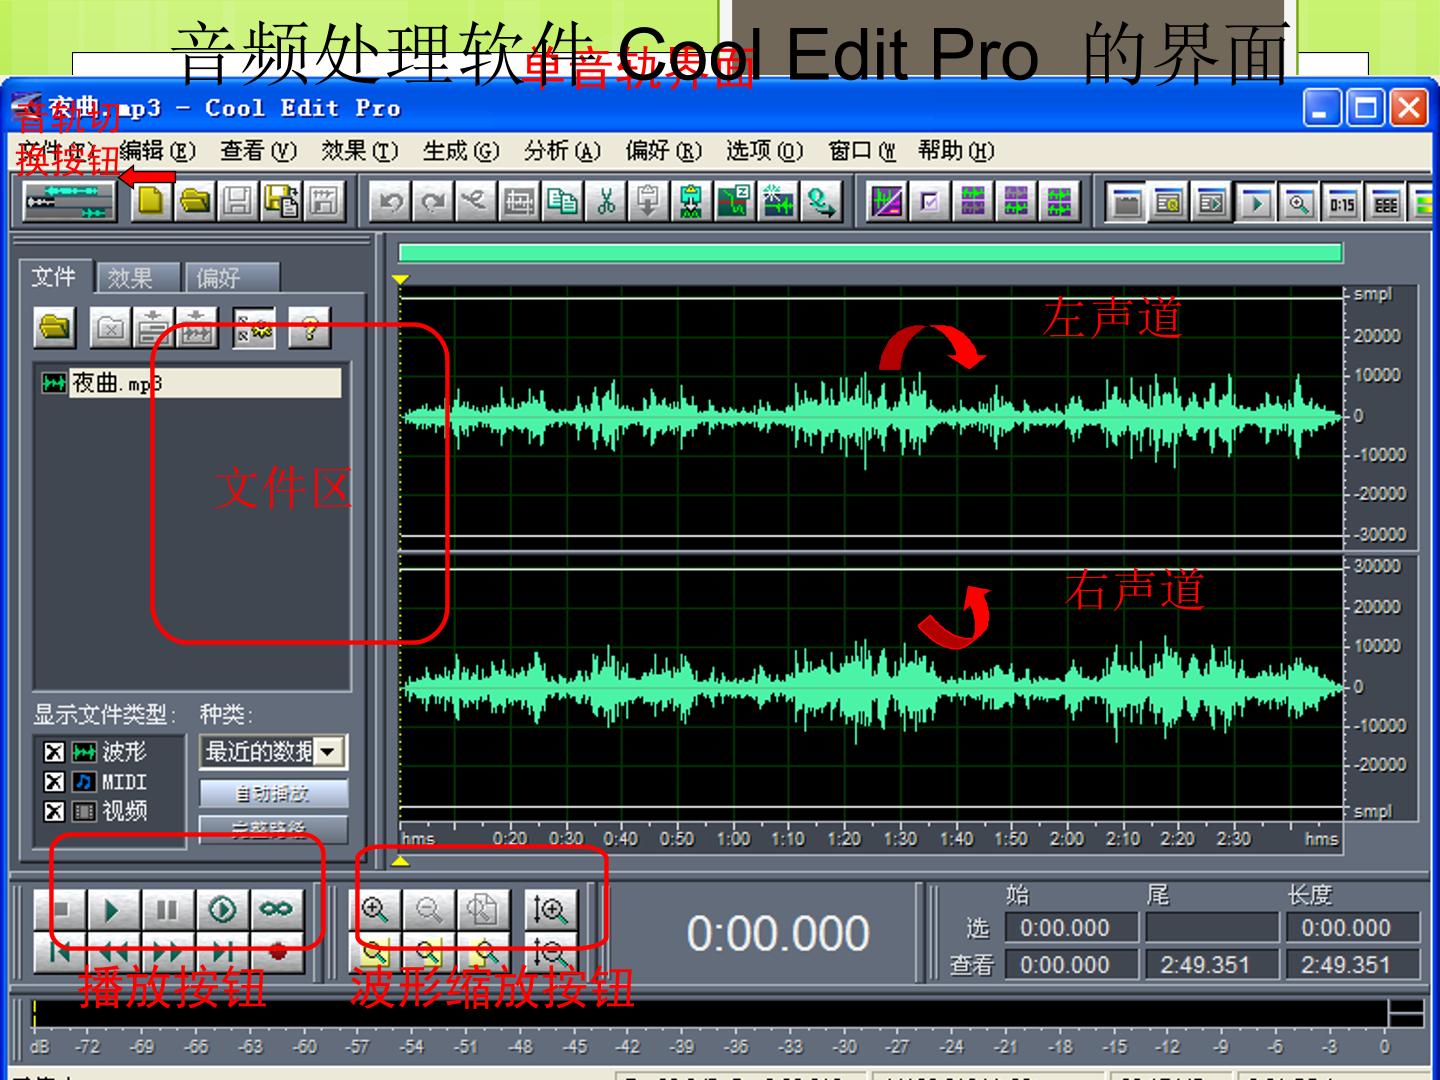
Task: Click the 自动播放 button
Action: (x=273, y=794)
